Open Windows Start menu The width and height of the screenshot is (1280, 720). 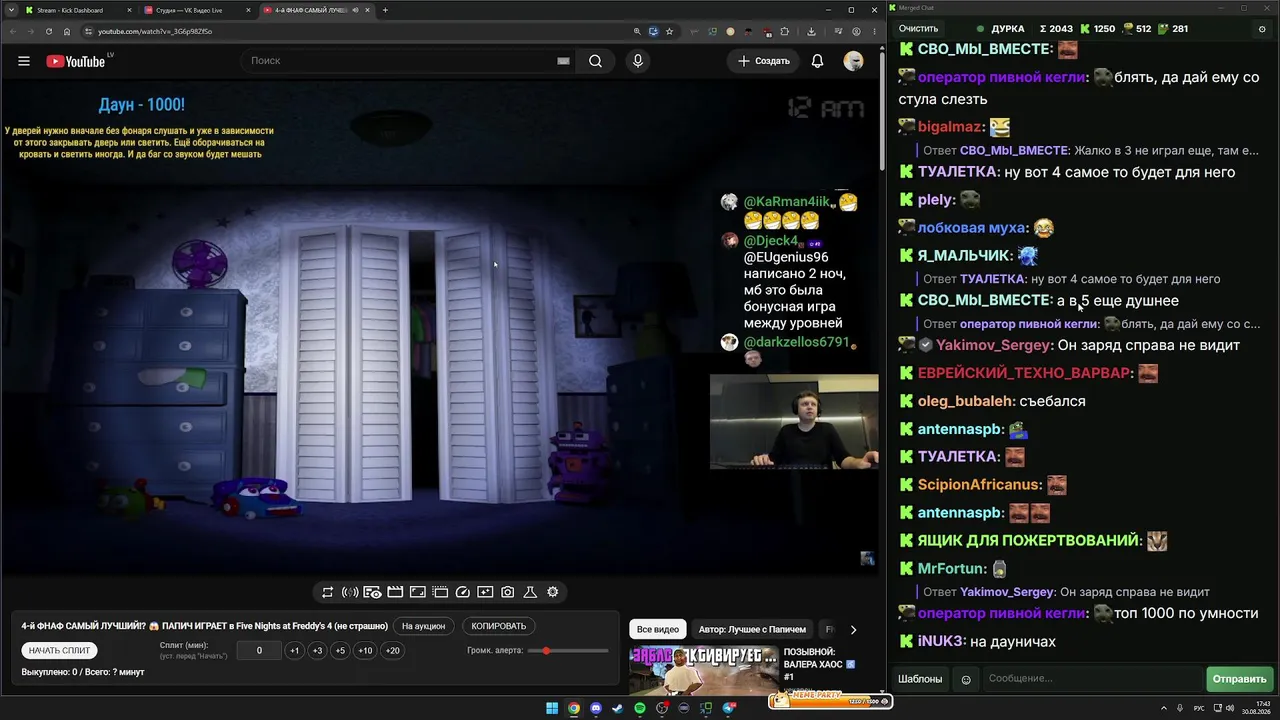coord(552,709)
